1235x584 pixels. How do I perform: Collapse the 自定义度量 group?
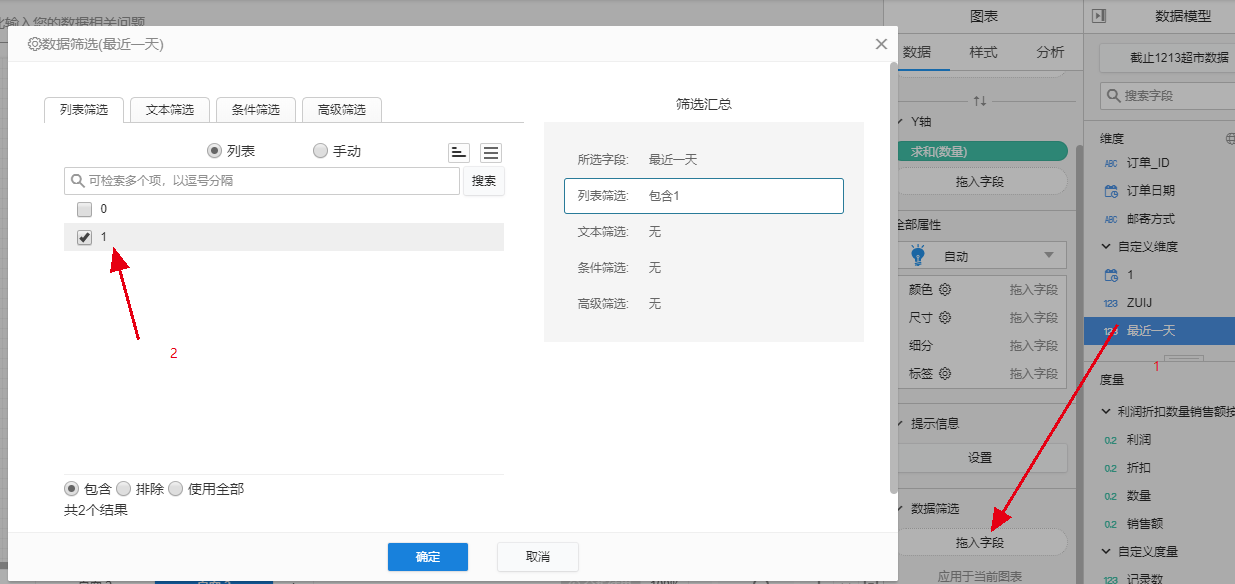pyautogui.click(x=1106, y=551)
